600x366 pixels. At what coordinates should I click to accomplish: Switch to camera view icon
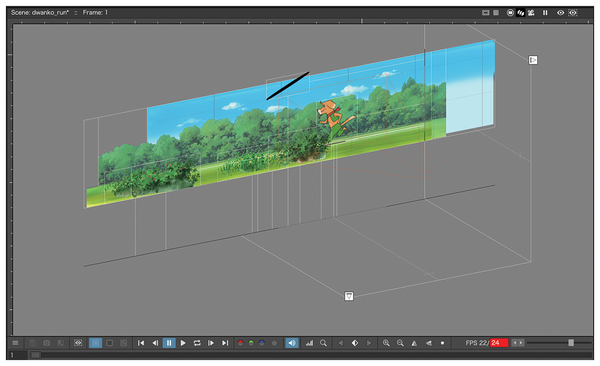pos(531,13)
